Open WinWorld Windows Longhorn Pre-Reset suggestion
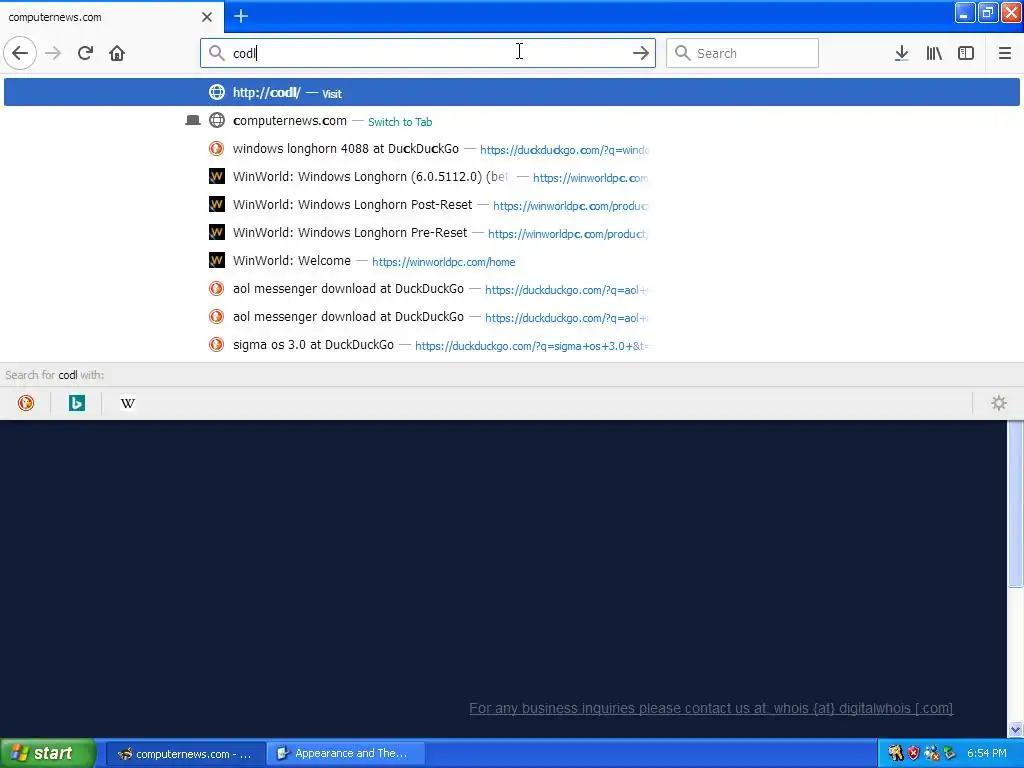 (x=511, y=232)
